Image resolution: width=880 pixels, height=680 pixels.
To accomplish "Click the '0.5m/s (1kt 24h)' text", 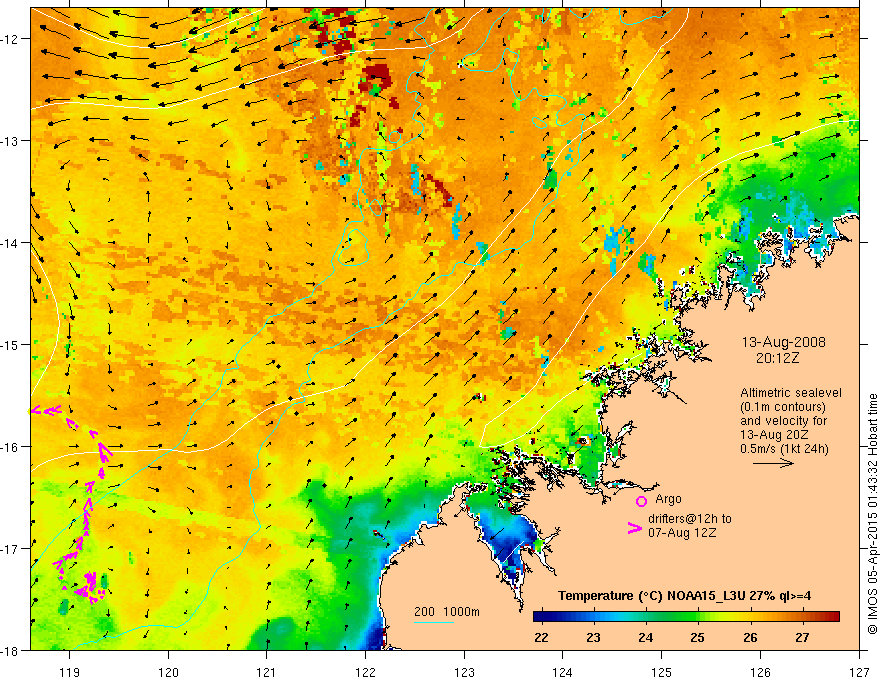I will coord(784,449).
